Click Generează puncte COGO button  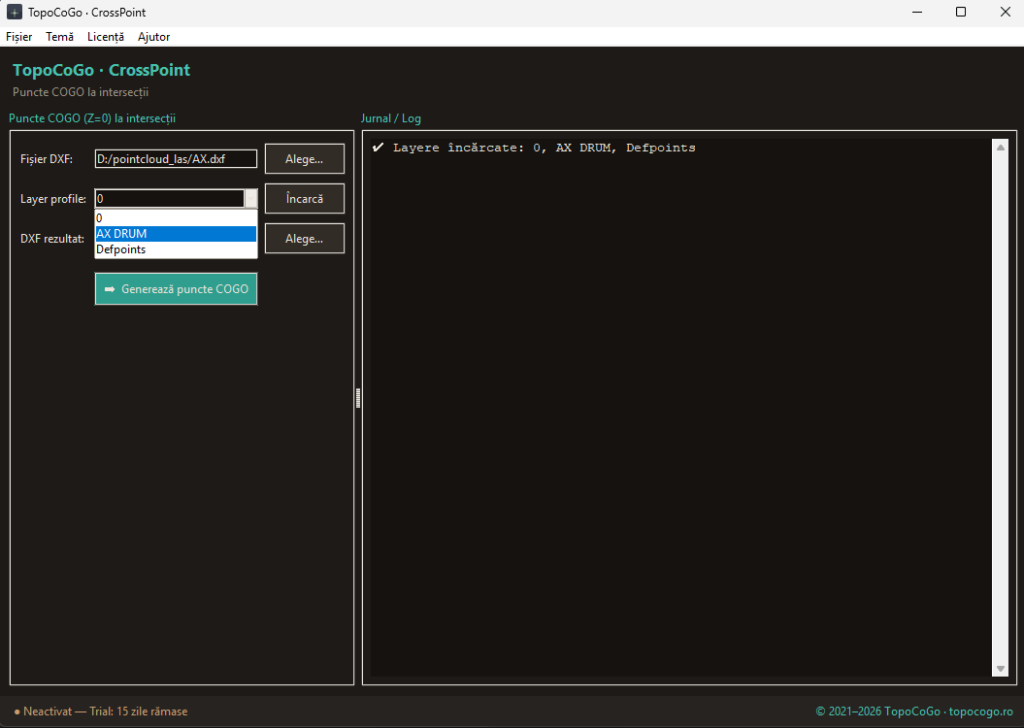(176, 289)
